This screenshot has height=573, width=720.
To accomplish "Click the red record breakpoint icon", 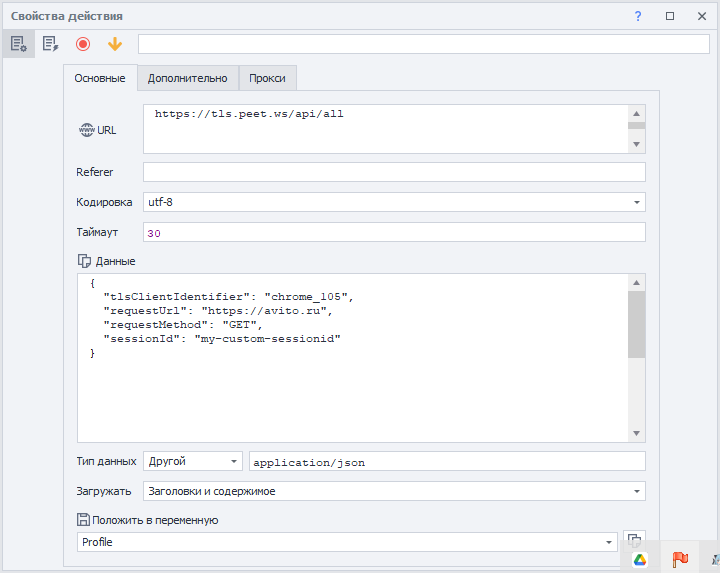I will point(83,44).
